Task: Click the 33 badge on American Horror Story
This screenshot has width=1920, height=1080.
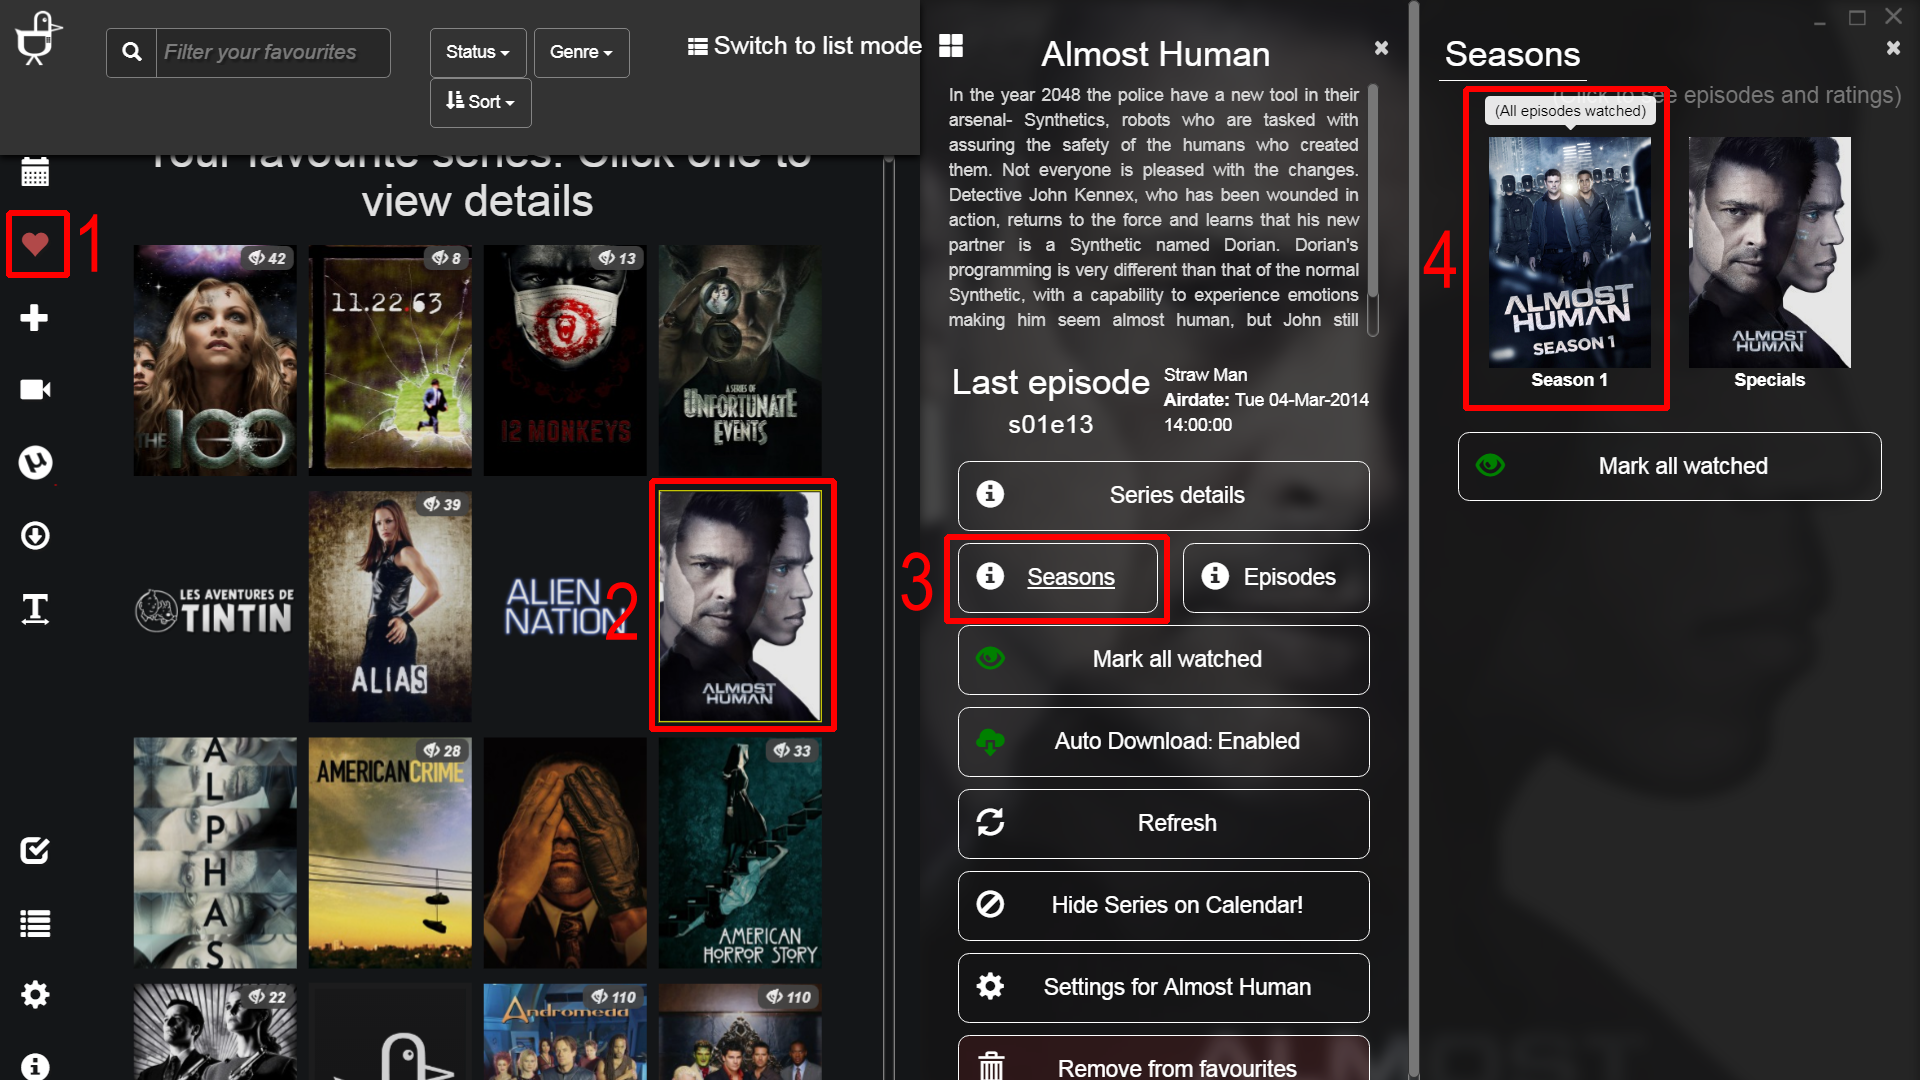Action: [x=792, y=750]
